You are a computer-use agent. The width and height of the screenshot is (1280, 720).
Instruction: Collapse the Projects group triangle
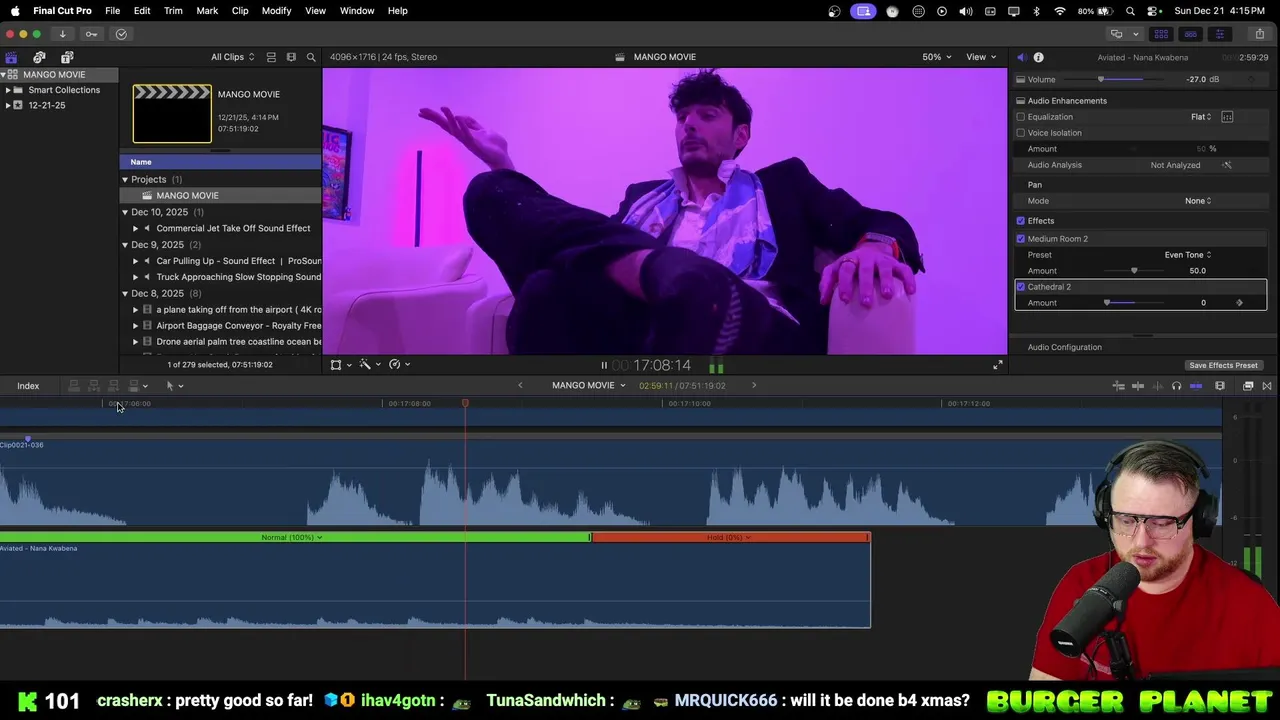pyautogui.click(x=125, y=180)
